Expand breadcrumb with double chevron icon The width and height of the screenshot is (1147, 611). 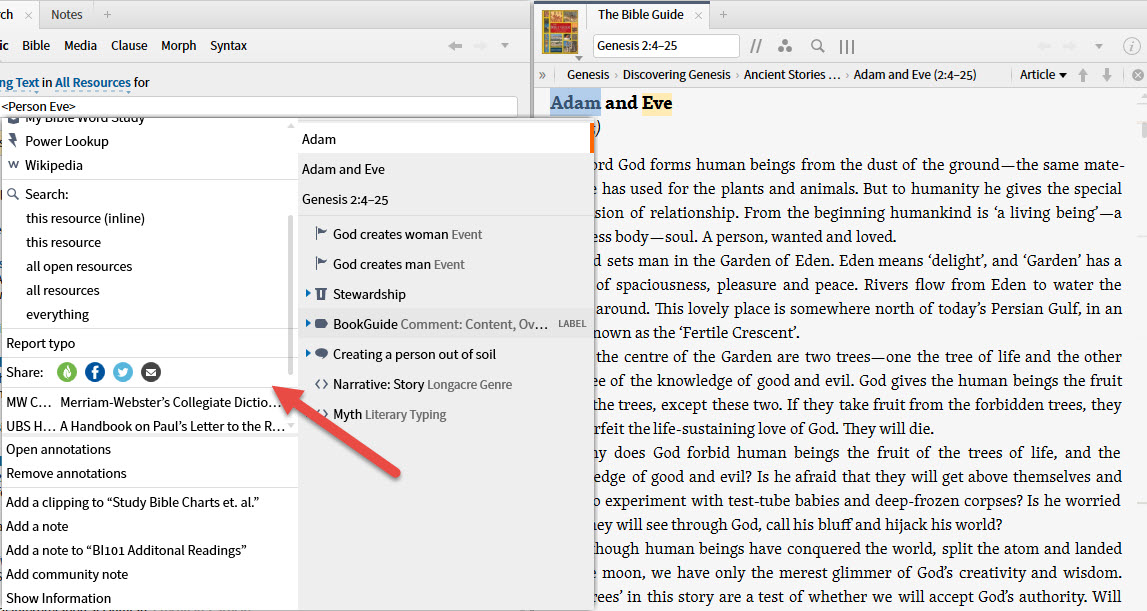tap(542, 75)
